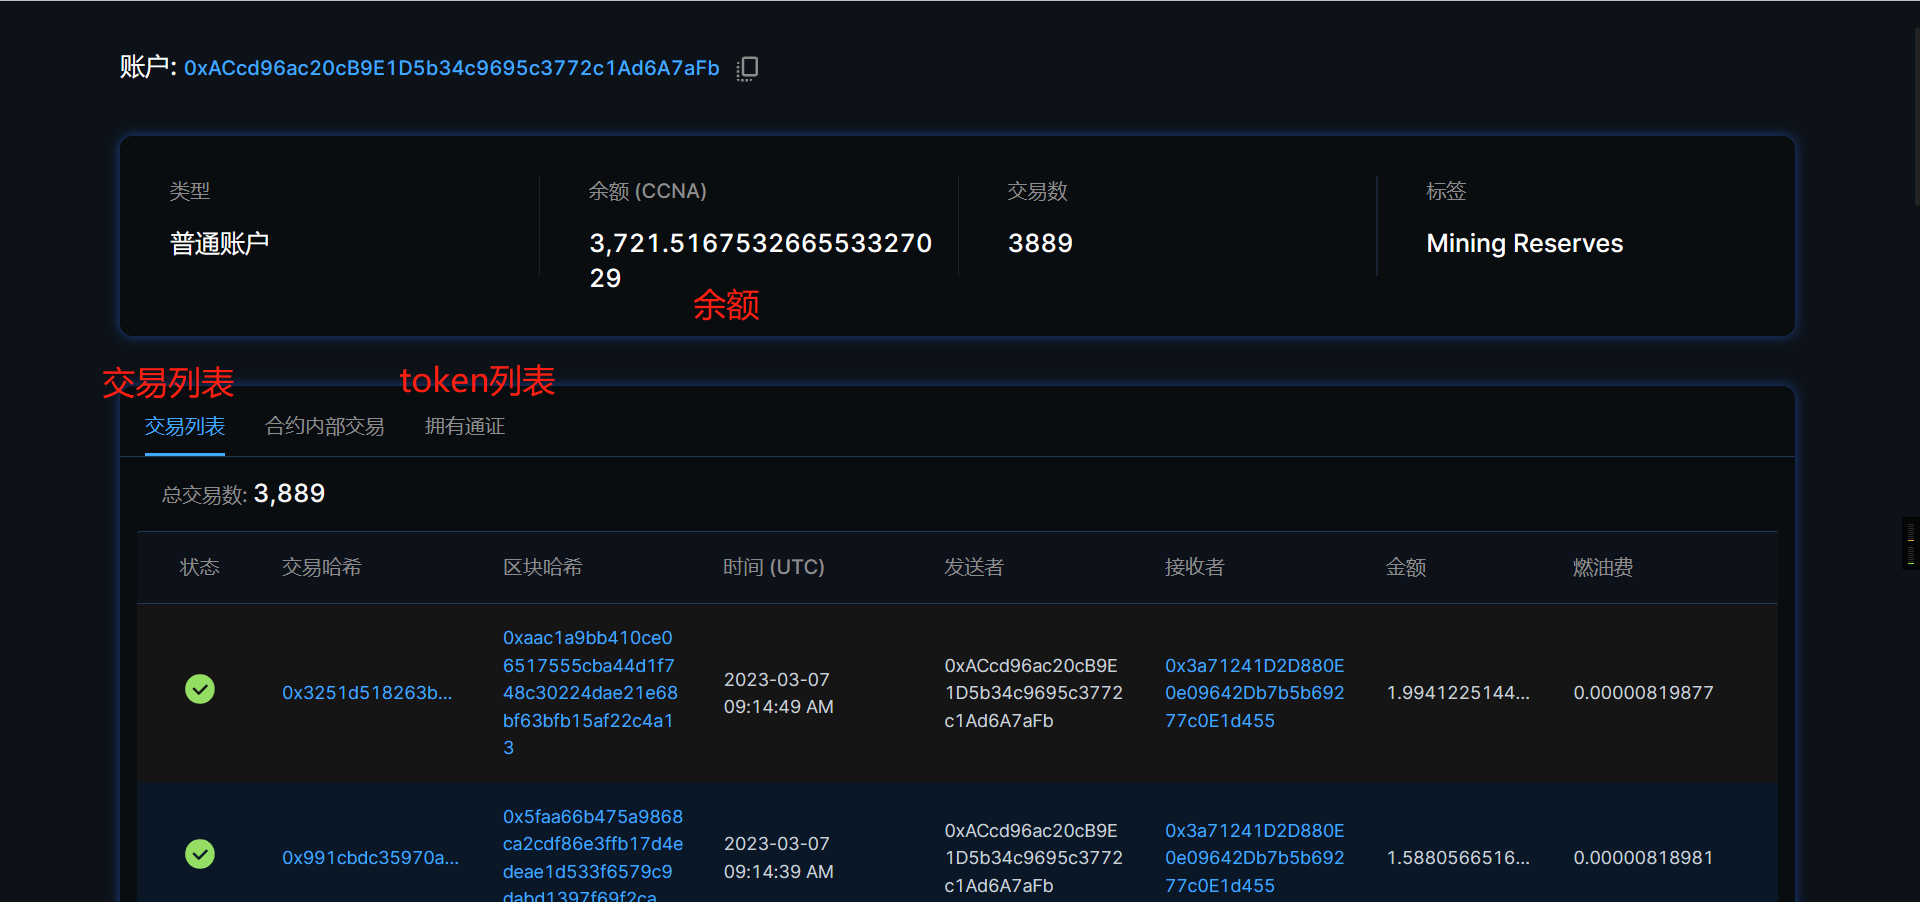The image size is (1920, 902).
Task: Copy the account address using the copy icon
Action: (x=747, y=68)
